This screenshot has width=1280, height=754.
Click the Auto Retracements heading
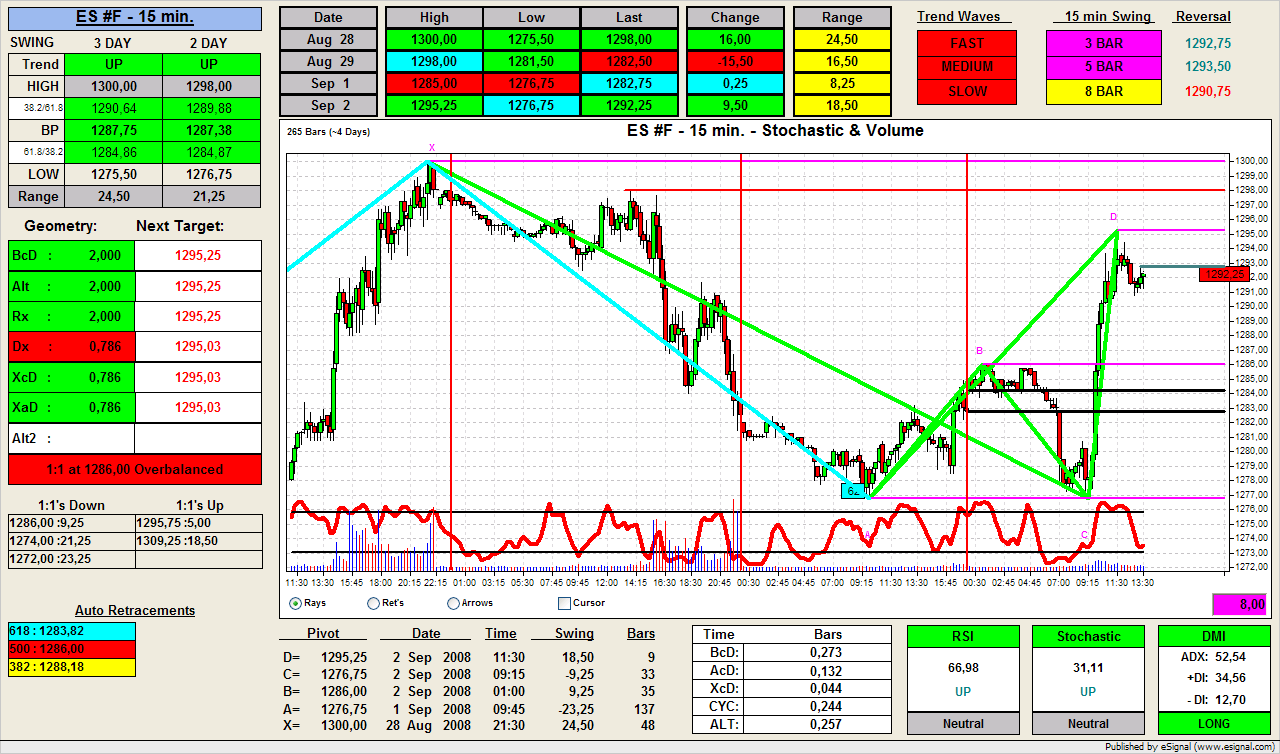[x=135, y=611]
